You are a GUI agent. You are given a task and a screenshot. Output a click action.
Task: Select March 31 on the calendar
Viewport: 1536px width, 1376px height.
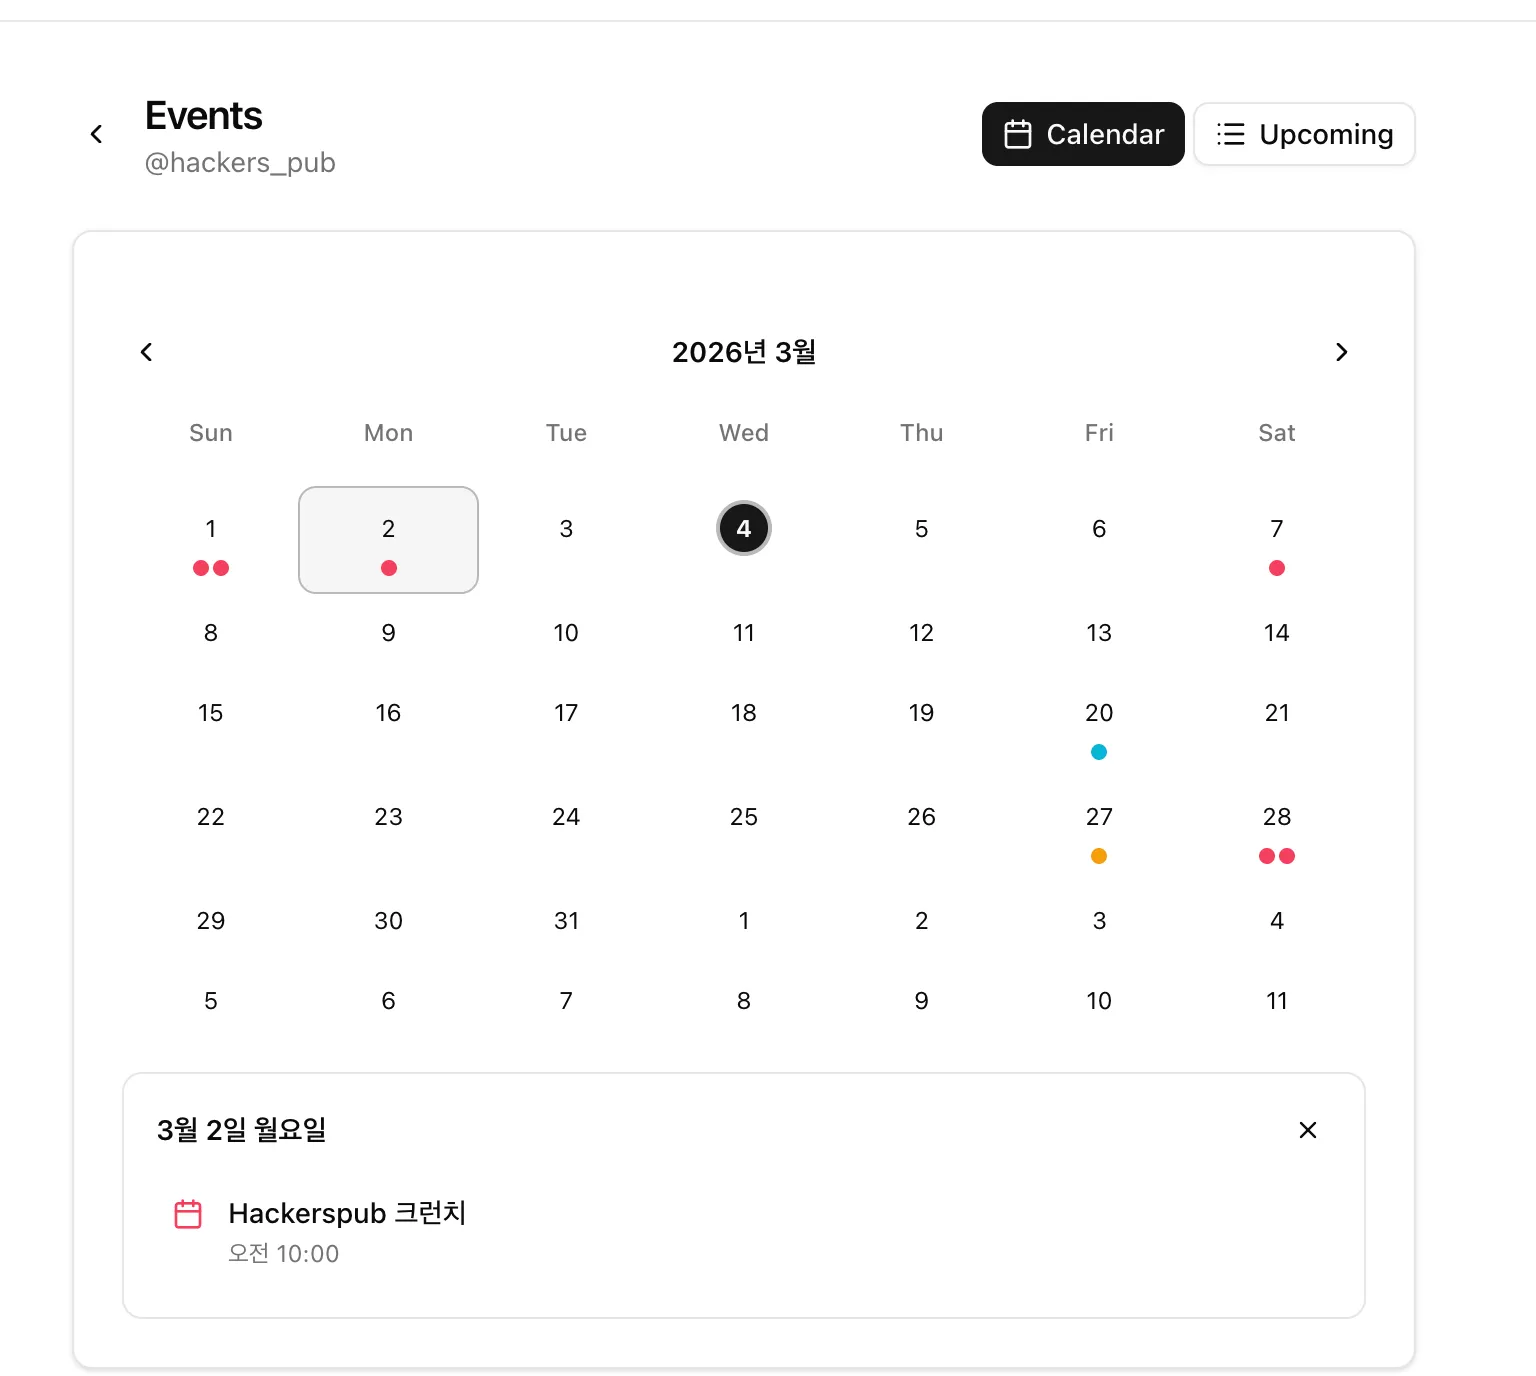pyautogui.click(x=566, y=921)
